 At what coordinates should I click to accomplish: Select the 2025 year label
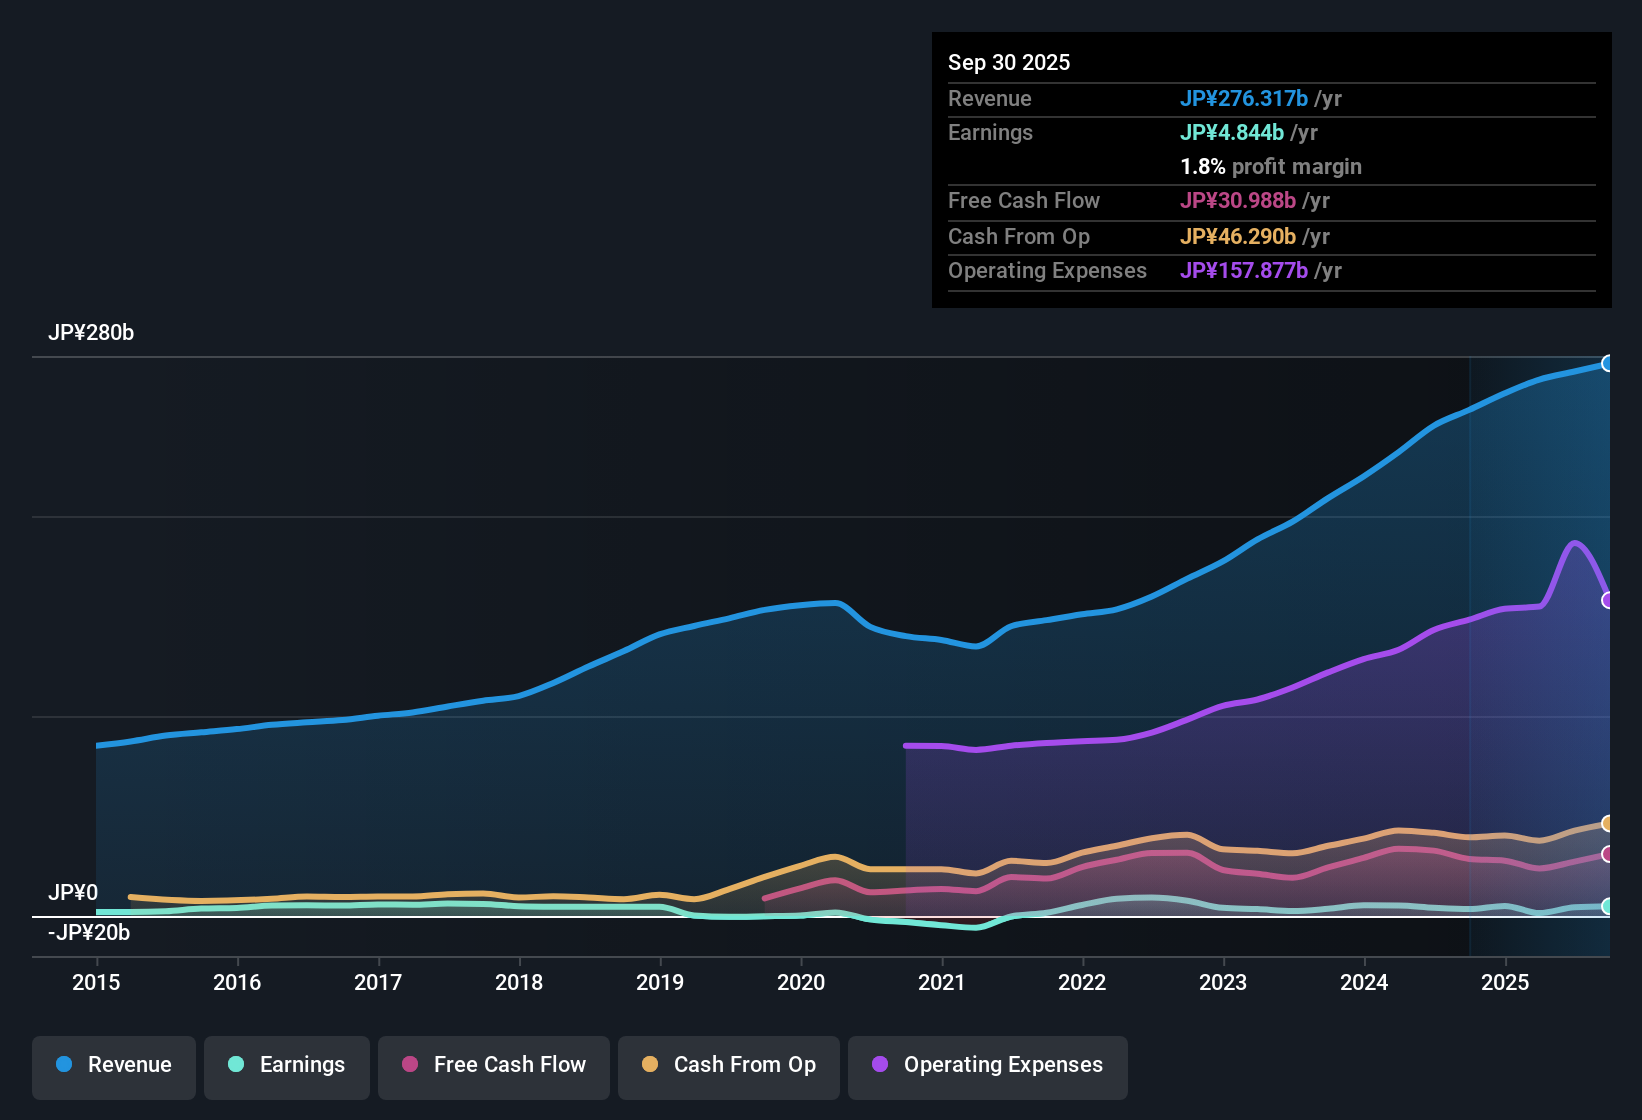coord(1506,983)
